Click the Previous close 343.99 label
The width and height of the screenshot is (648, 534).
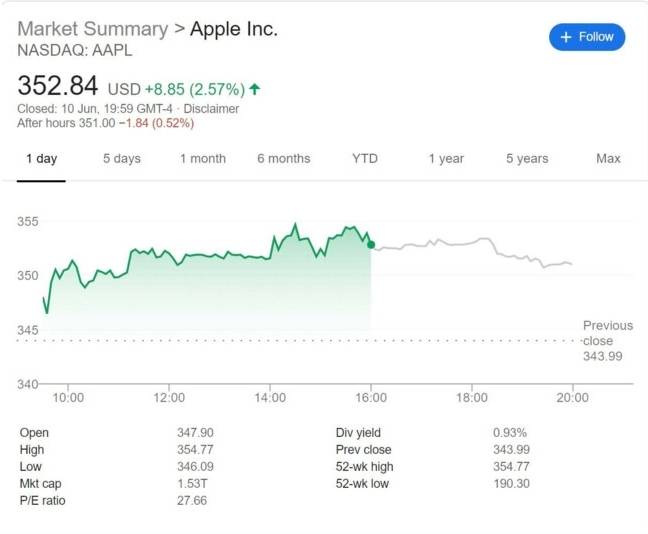click(x=607, y=340)
